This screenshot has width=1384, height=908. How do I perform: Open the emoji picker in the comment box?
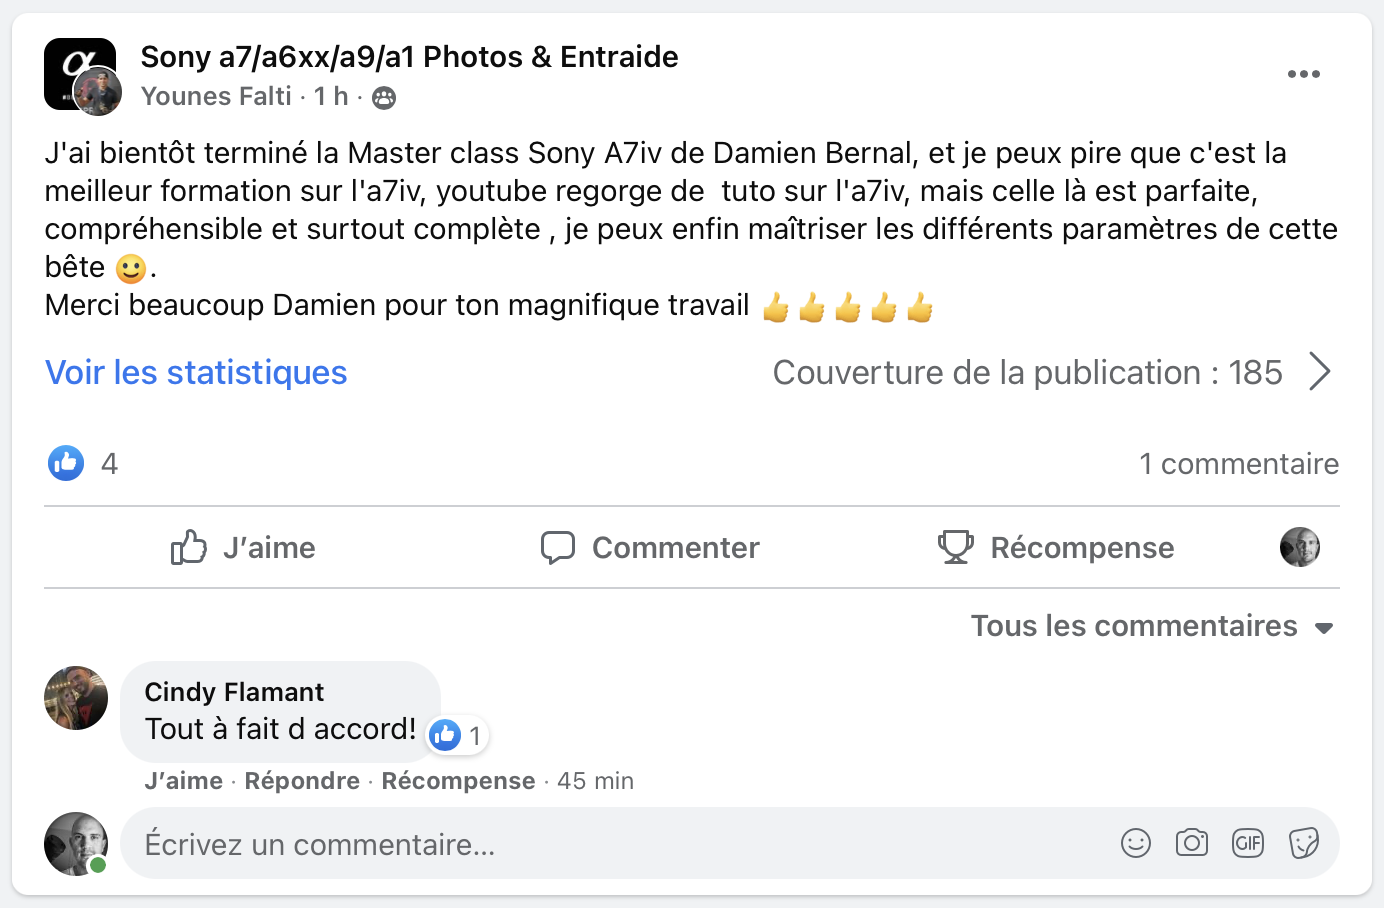pos(1135,843)
